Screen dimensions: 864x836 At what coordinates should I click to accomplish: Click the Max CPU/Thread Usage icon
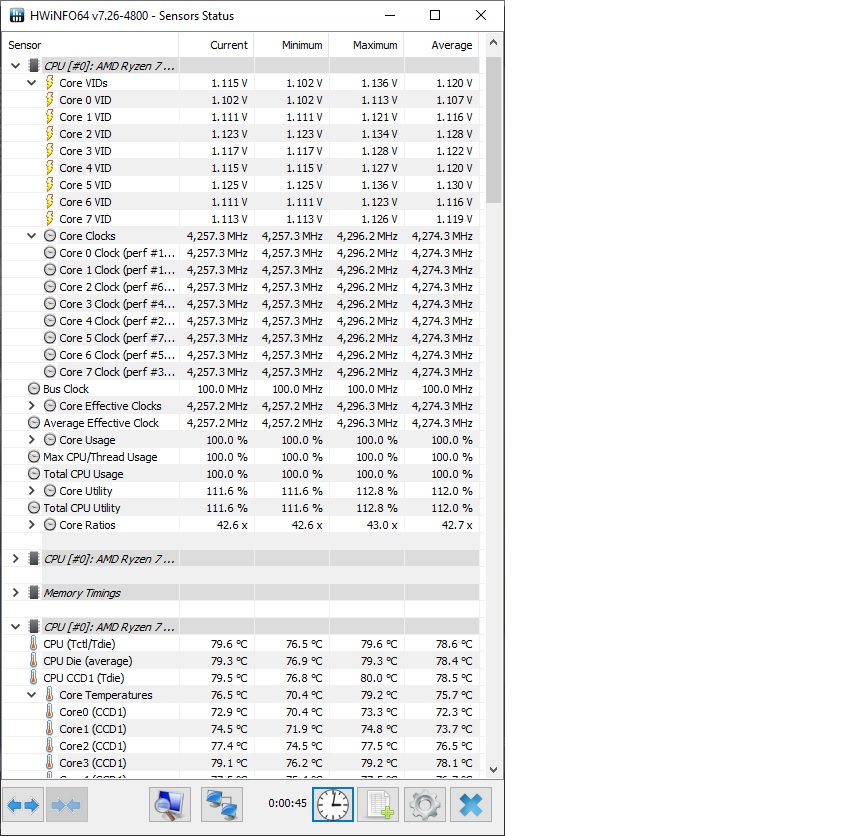pyautogui.click(x=34, y=457)
